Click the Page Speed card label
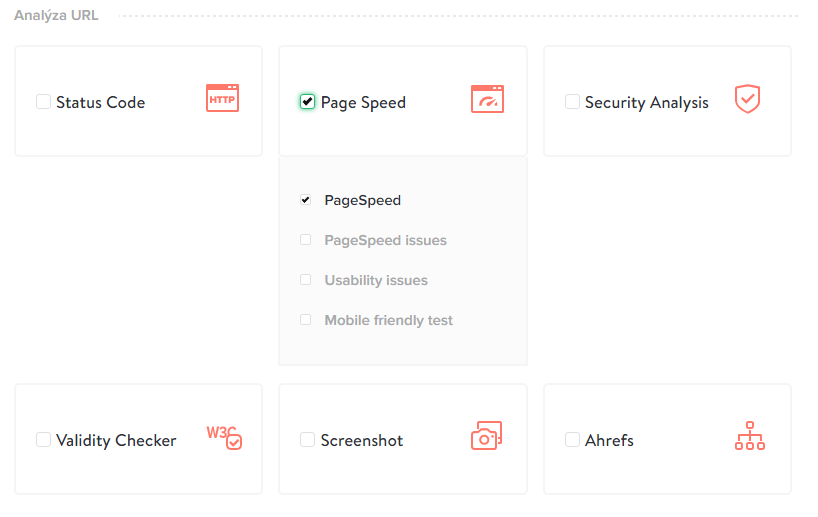The height and width of the screenshot is (517, 818). [x=363, y=103]
